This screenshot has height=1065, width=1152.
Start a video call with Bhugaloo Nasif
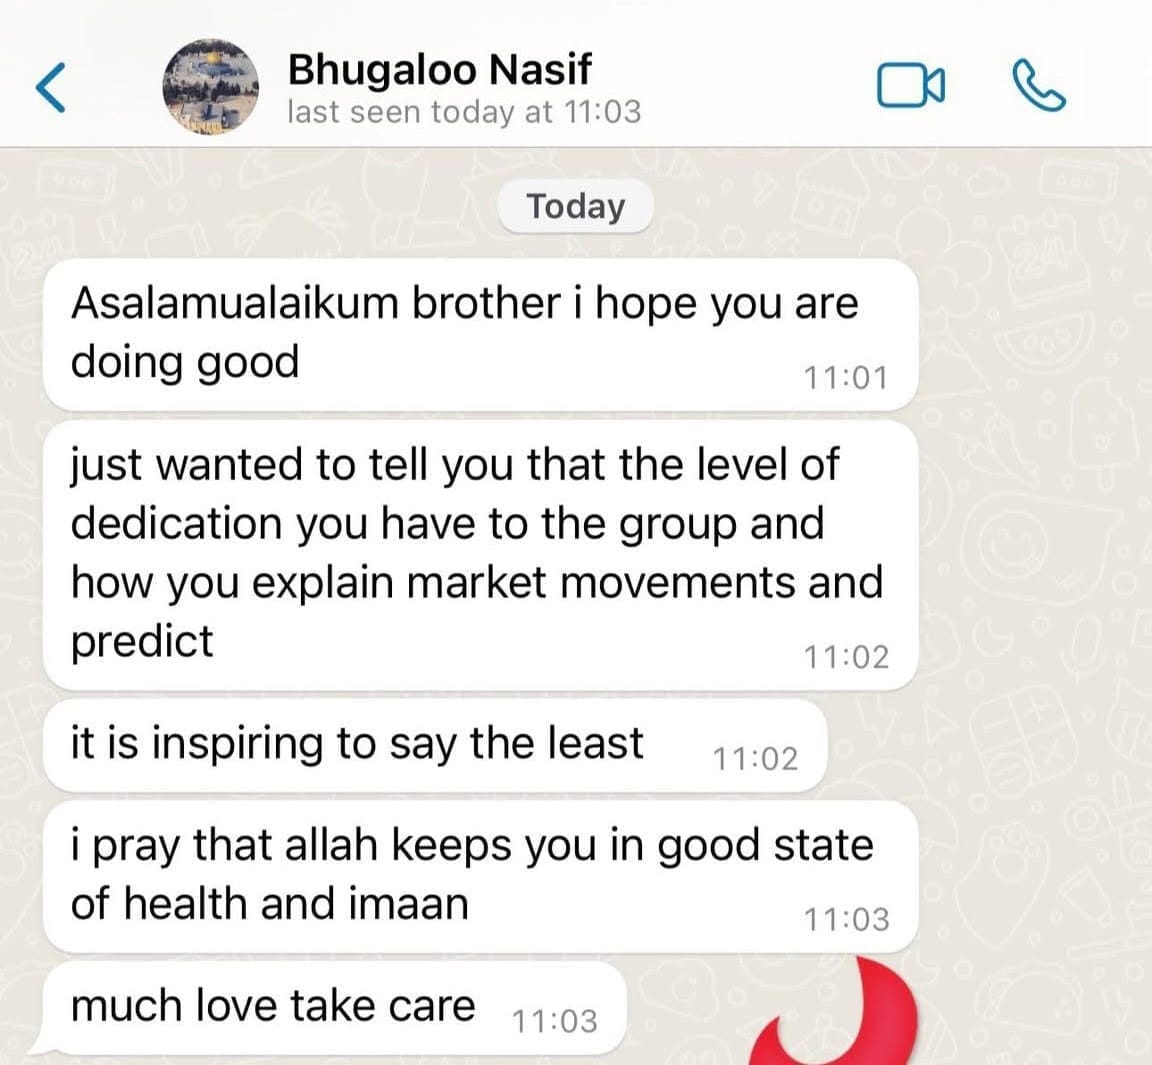coord(910,86)
